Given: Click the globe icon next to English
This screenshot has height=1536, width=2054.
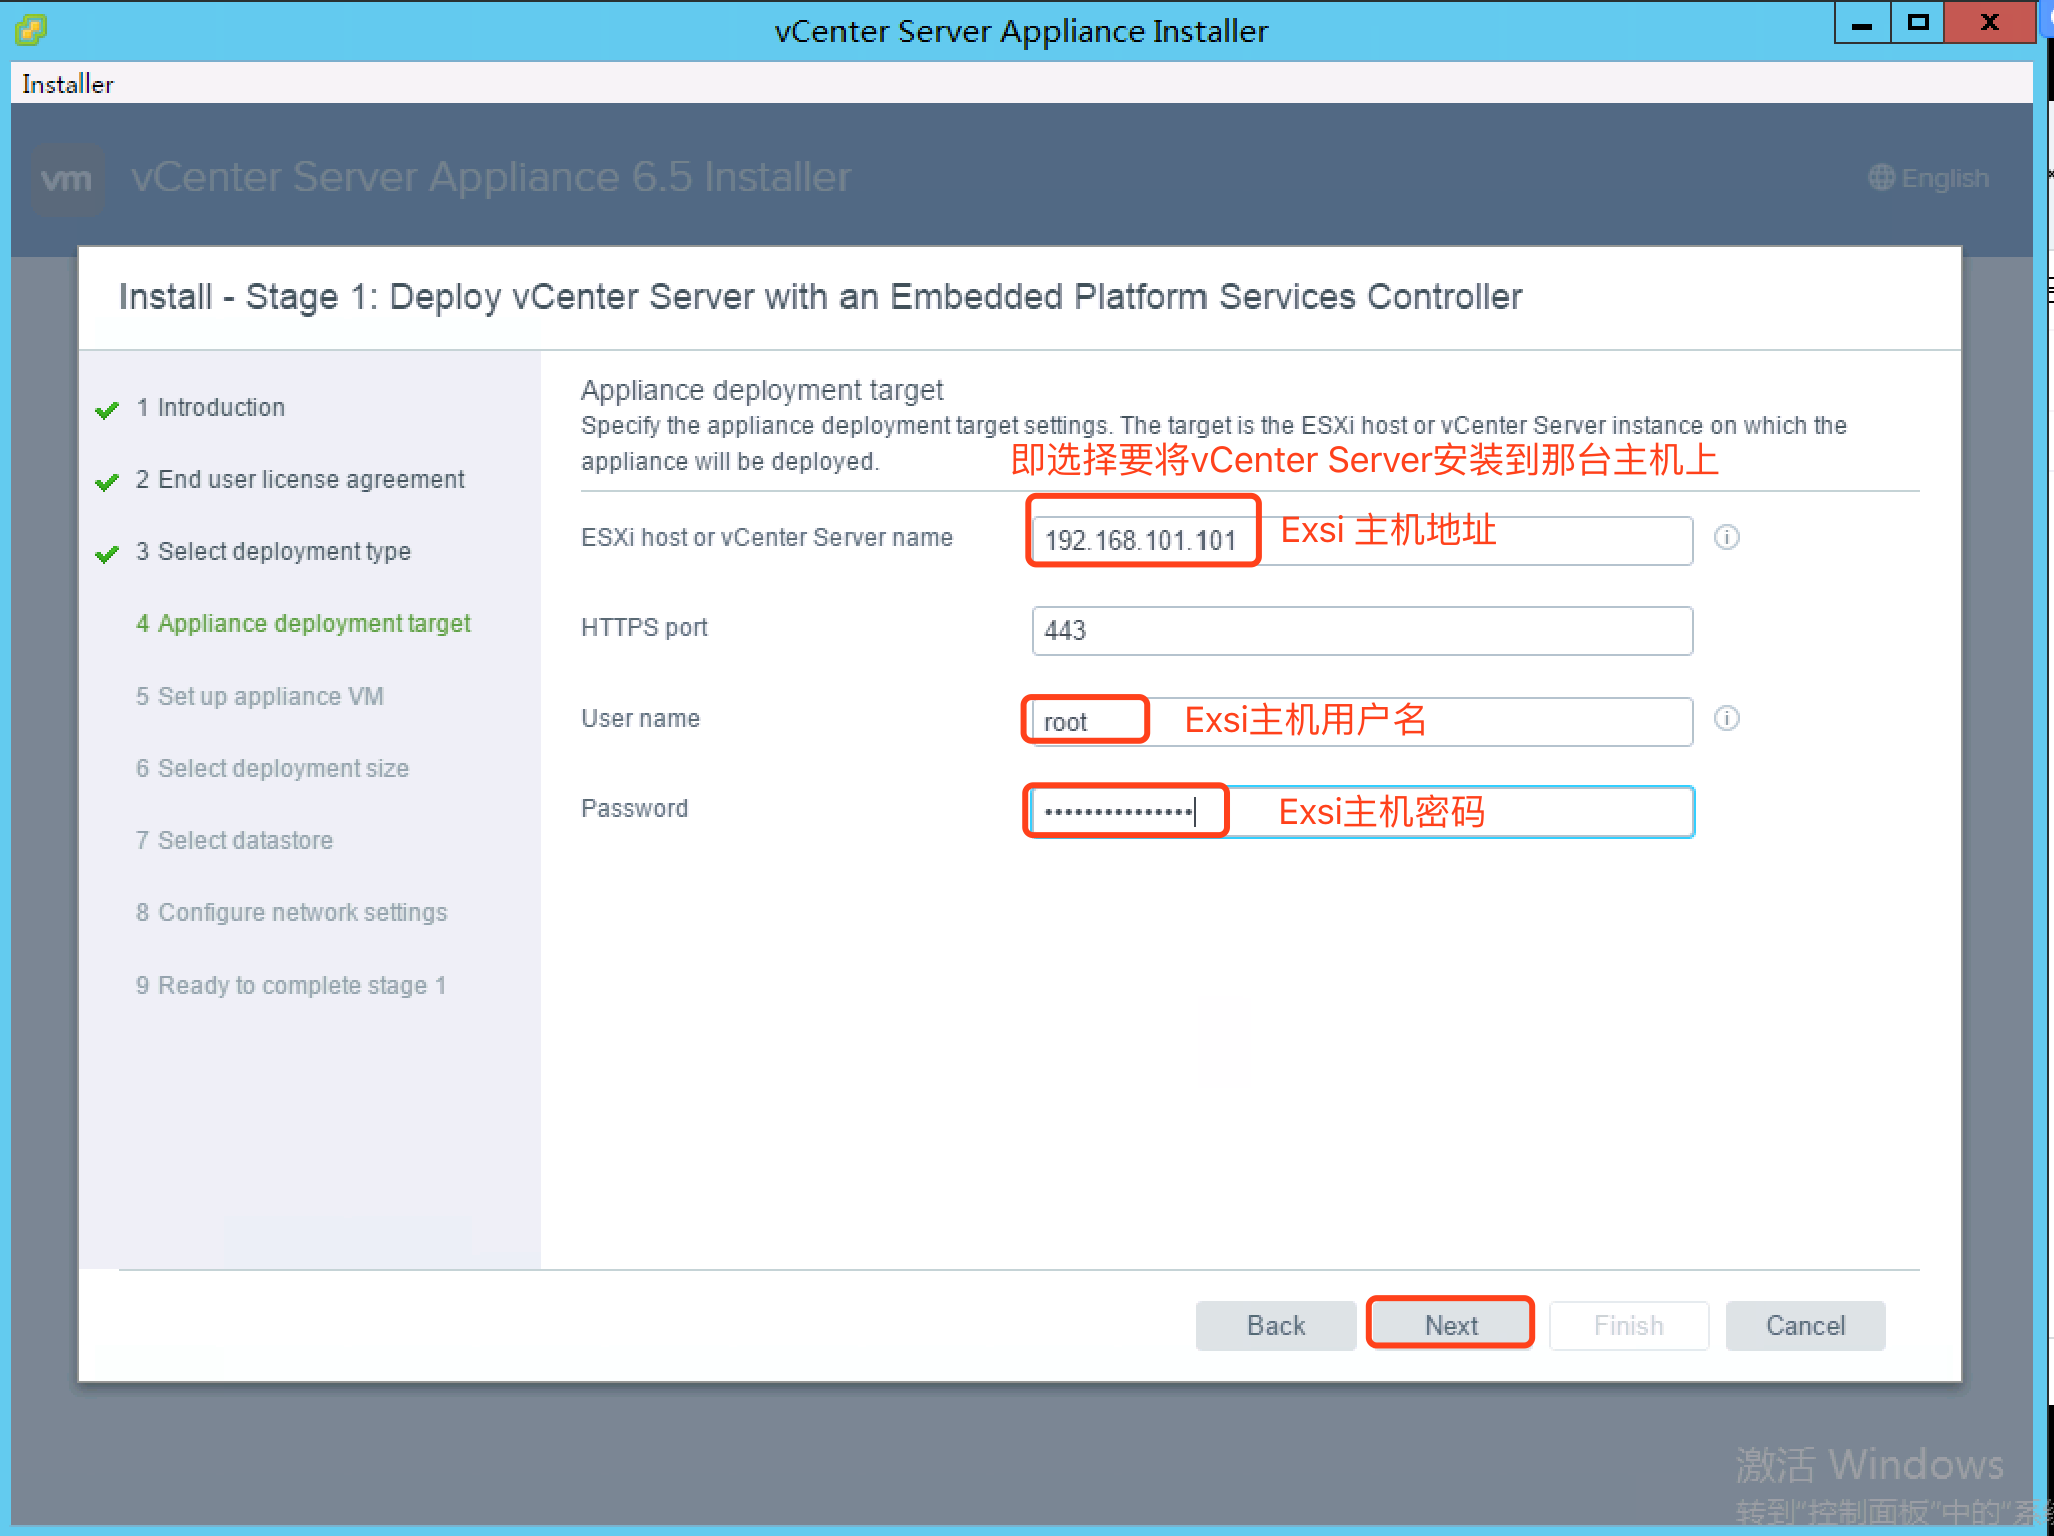Looking at the screenshot, I should pyautogui.click(x=1881, y=178).
